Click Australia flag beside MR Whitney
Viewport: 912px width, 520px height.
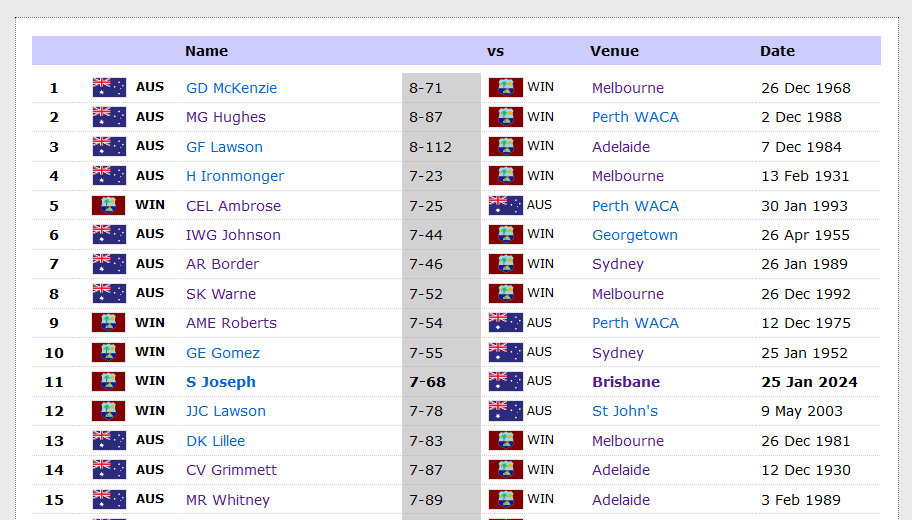point(109,499)
